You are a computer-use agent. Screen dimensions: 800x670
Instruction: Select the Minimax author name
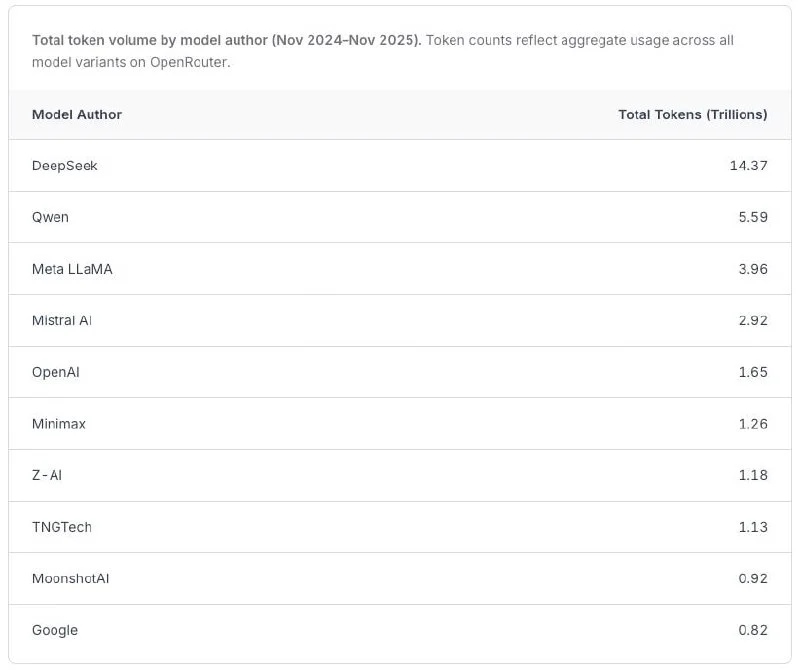[59, 424]
